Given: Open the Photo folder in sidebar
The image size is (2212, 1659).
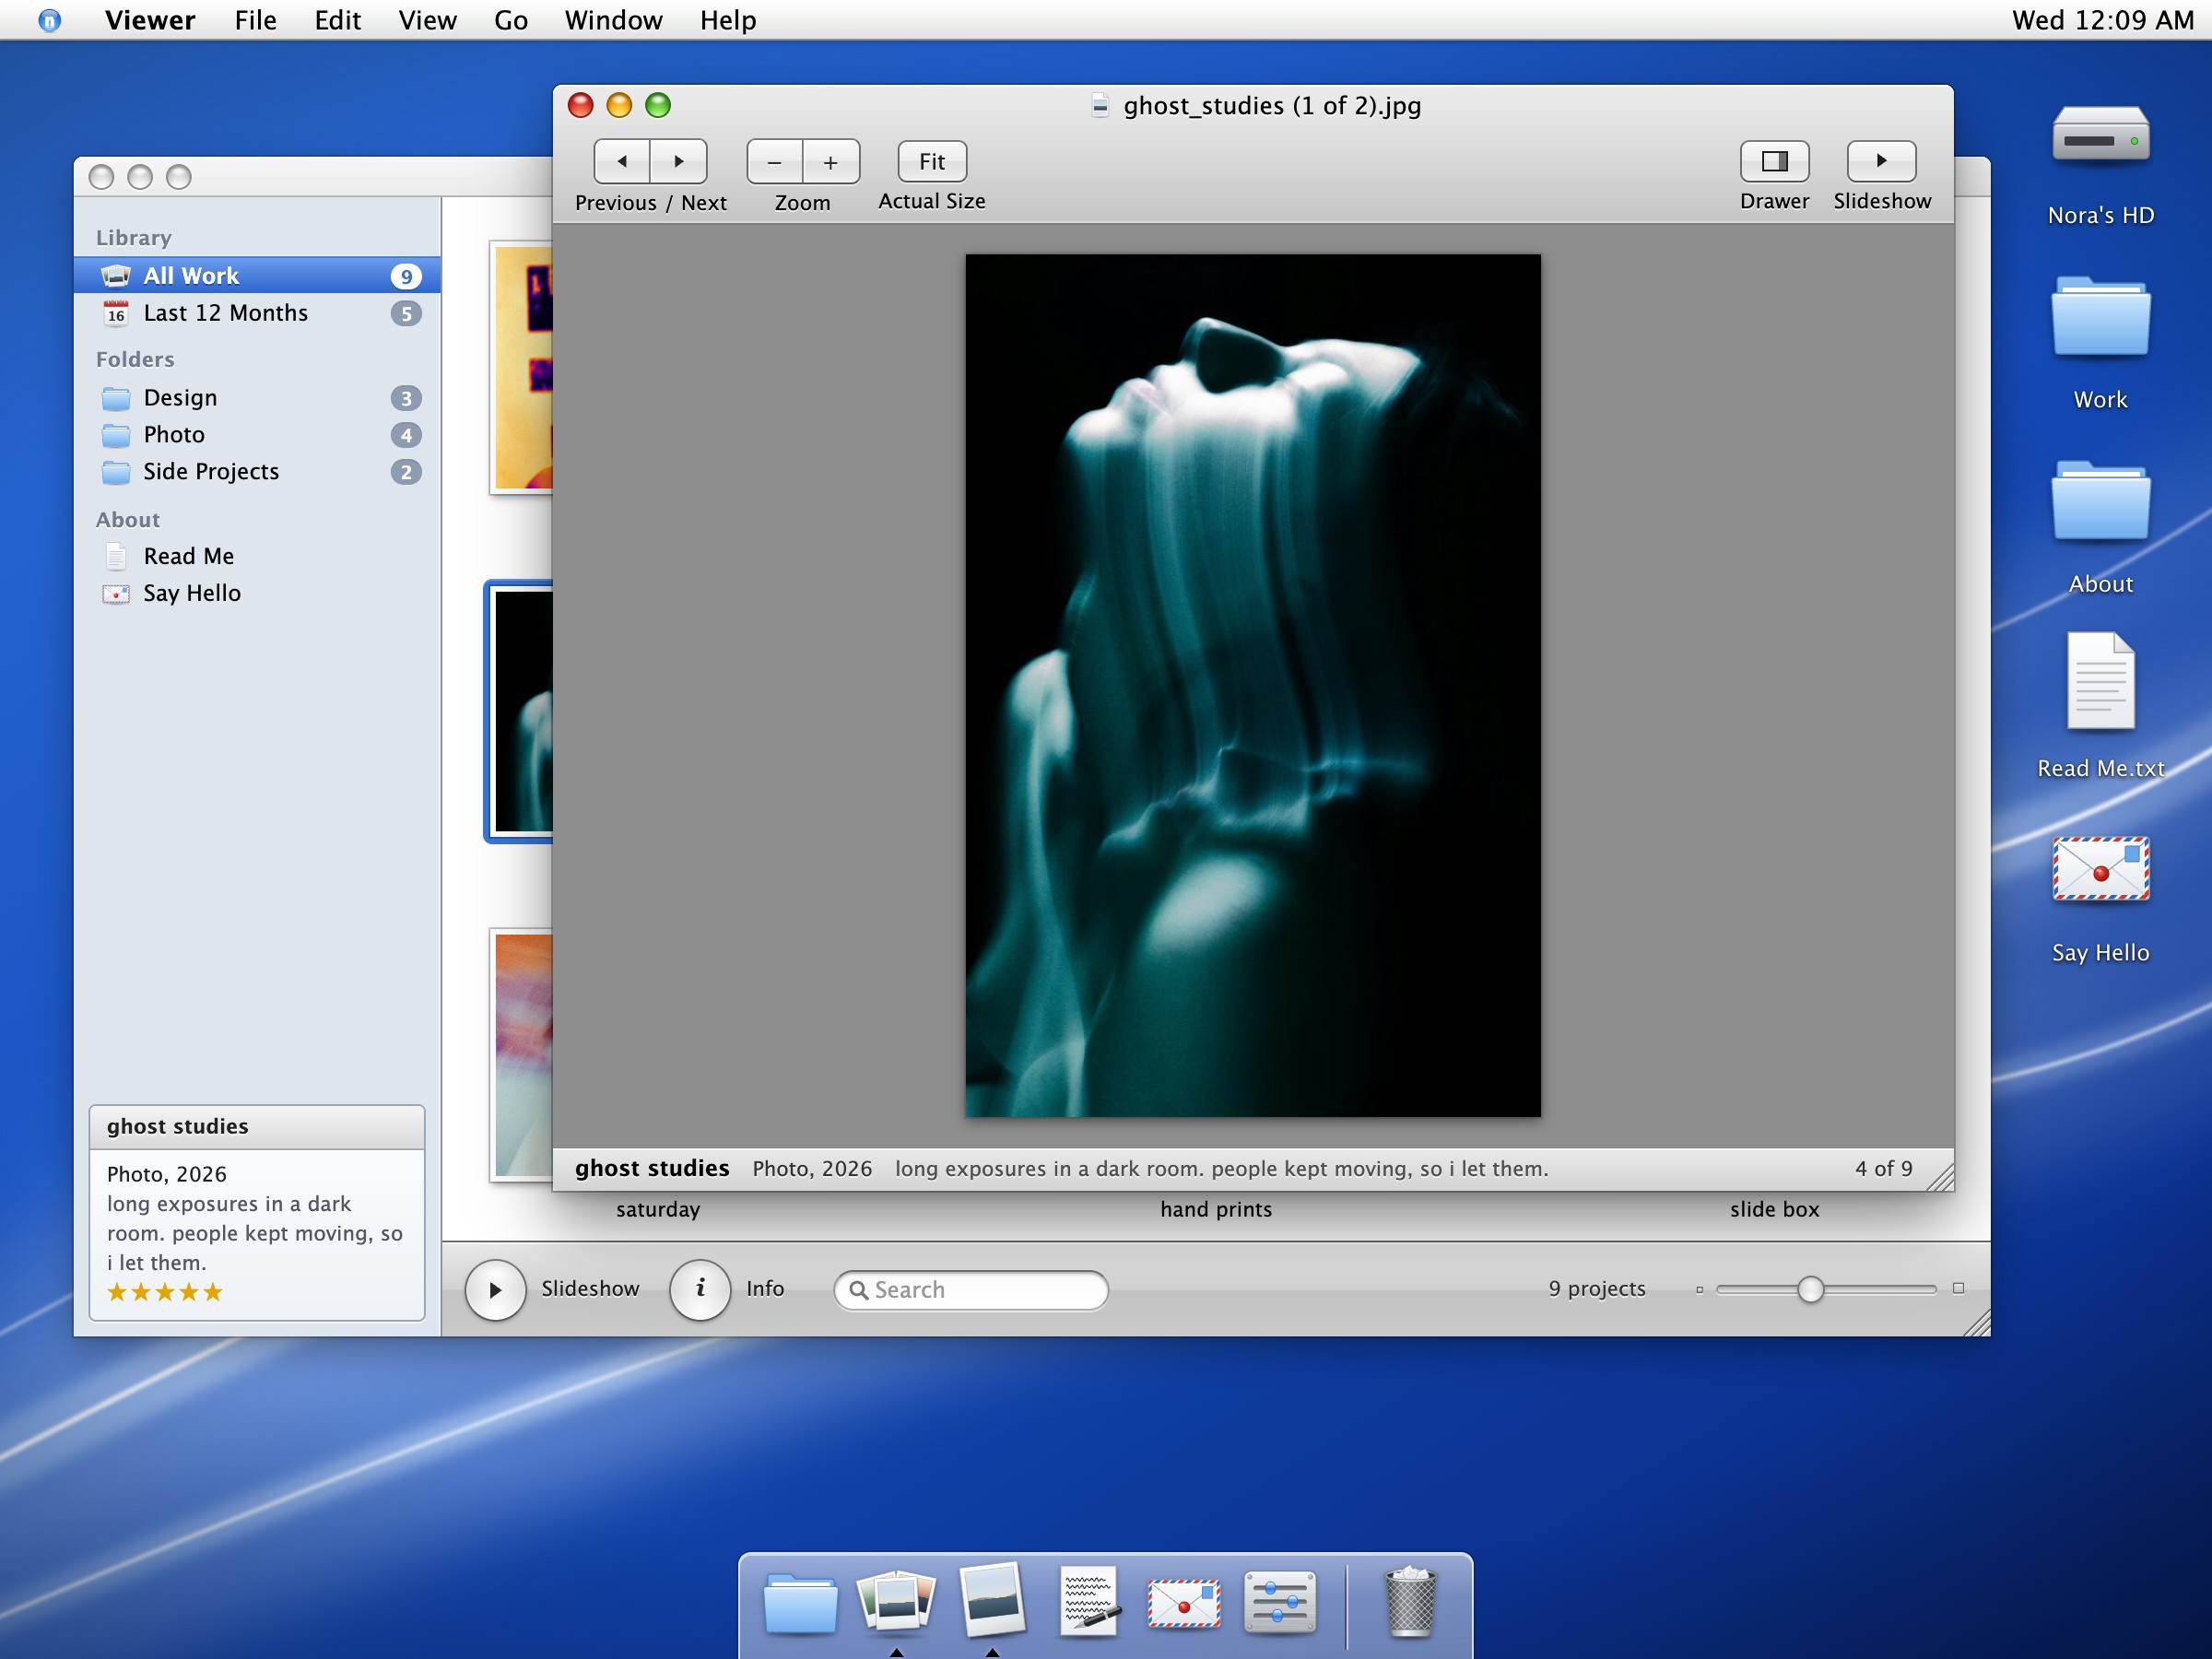Looking at the screenshot, I should tap(257, 435).
